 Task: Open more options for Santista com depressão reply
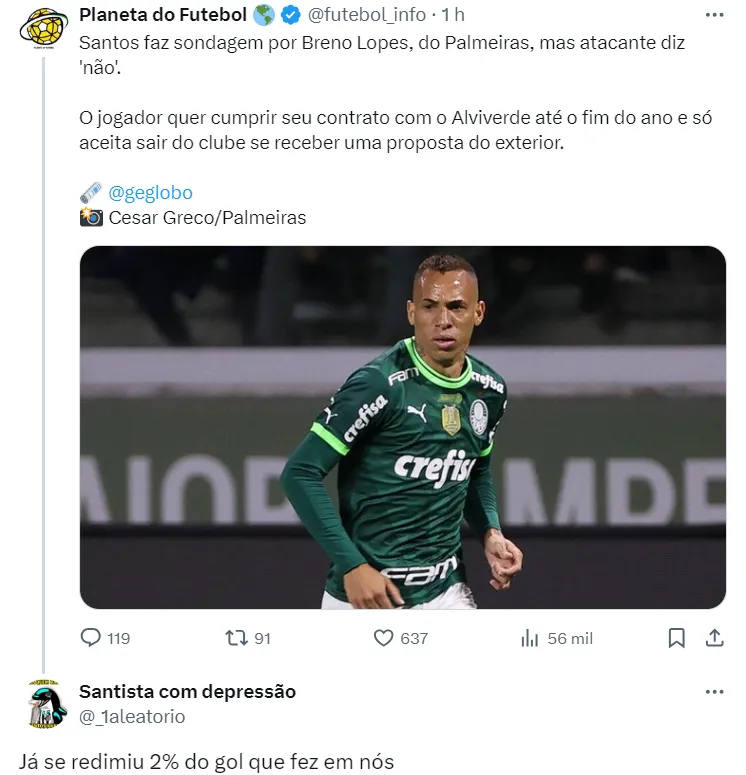click(x=714, y=691)
